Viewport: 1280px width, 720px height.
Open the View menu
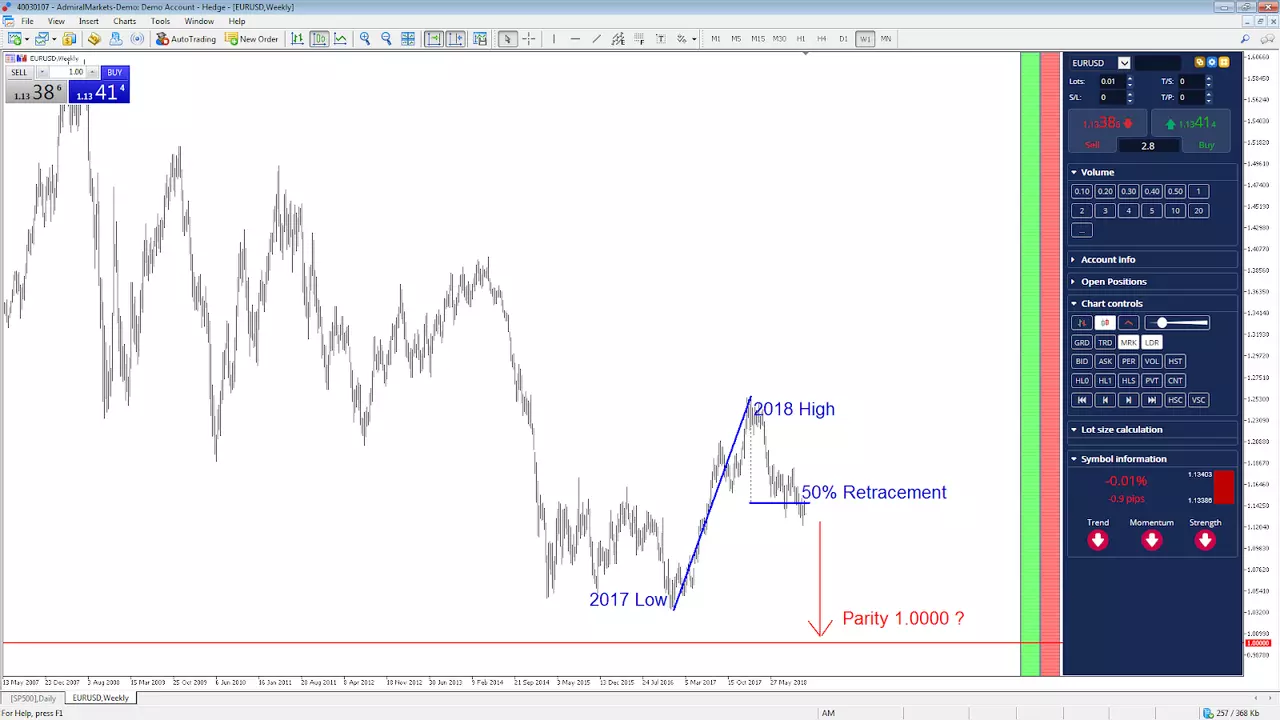tap(56, 21)
